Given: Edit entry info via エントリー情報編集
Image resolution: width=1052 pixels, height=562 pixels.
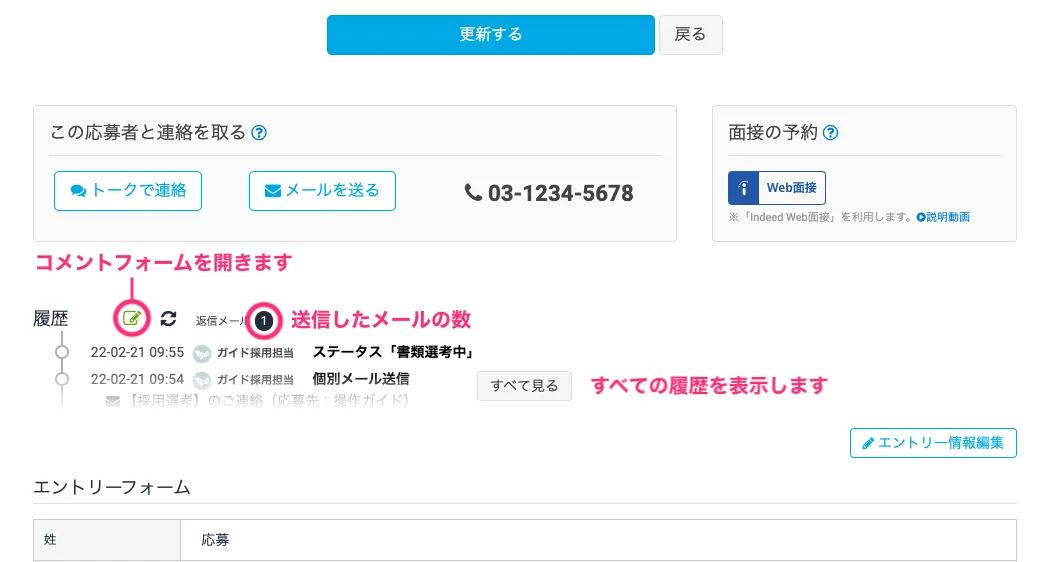Looking at the screenshot, I should click(x=933, y=443).
